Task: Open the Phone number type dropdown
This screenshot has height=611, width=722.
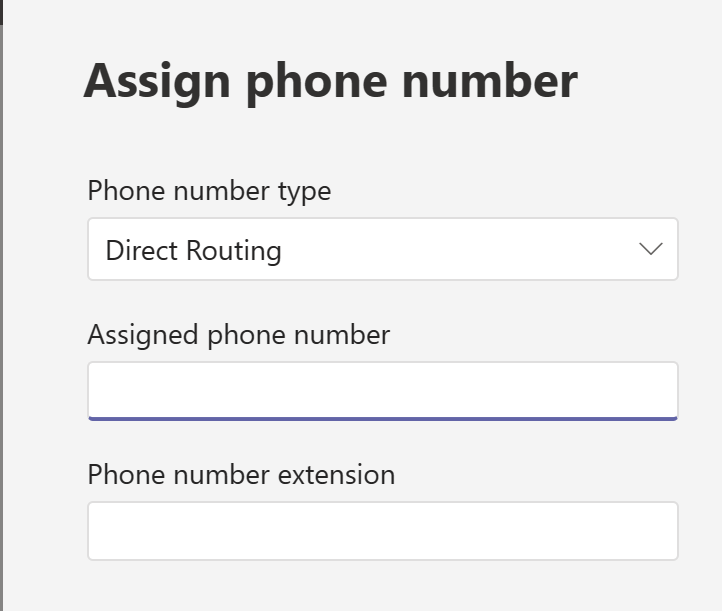Action: coord(382,249)
